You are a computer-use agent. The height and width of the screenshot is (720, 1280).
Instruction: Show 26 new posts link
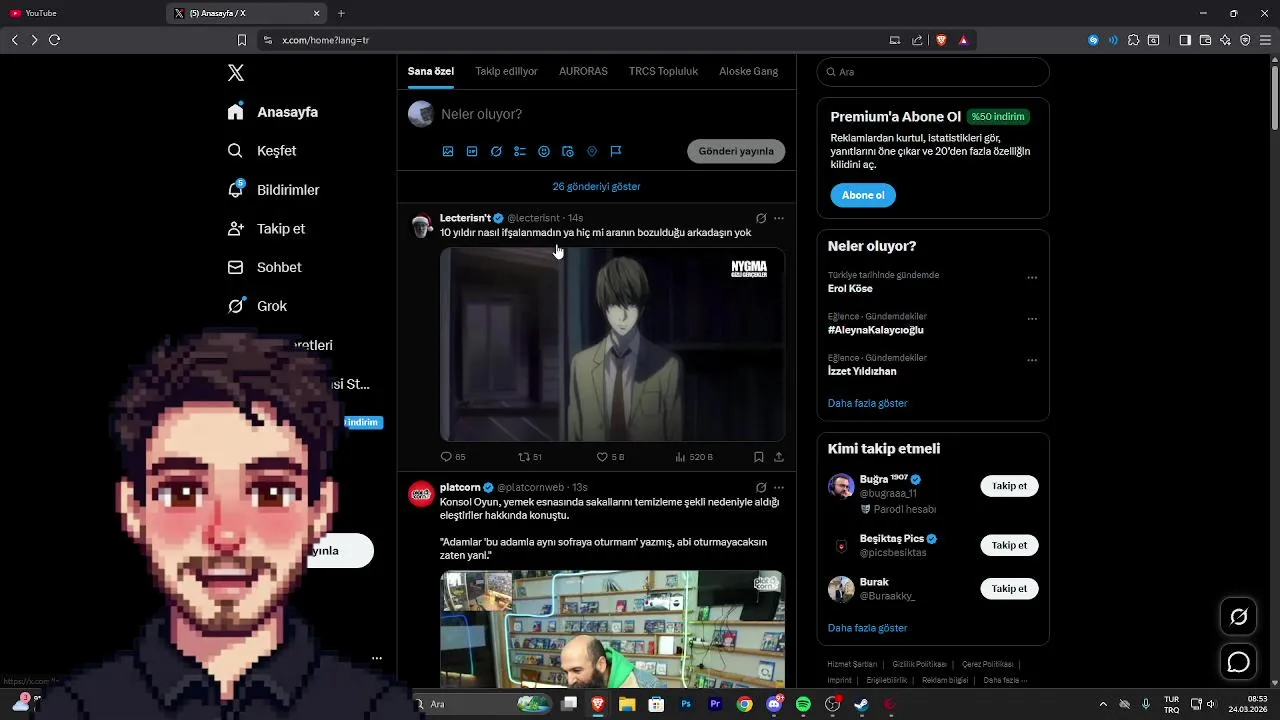(x=597, y=187)
